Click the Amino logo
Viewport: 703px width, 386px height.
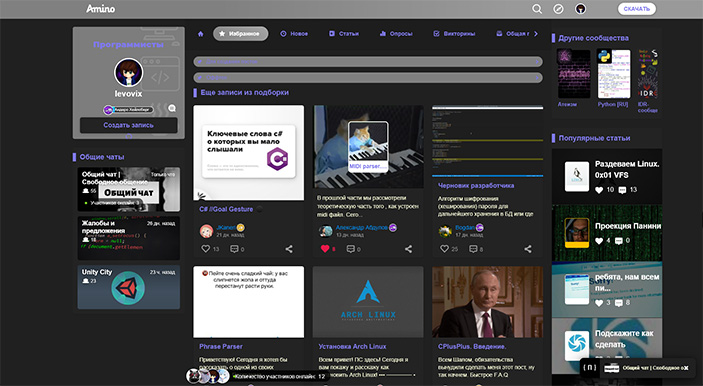coord(100,9)
